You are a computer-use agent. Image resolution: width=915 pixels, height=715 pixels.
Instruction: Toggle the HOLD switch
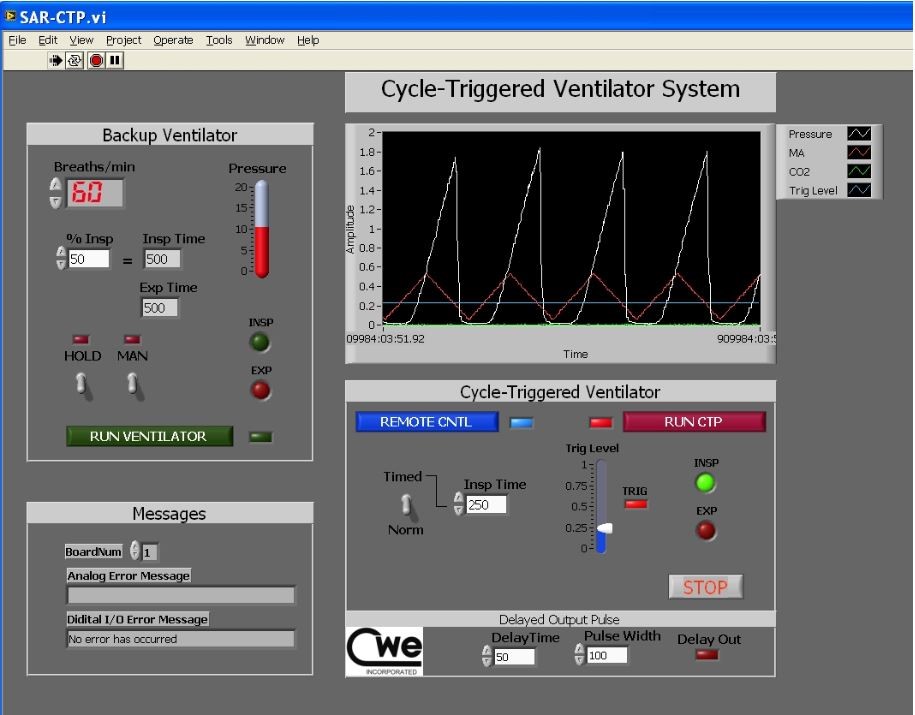tap(84, 383)
